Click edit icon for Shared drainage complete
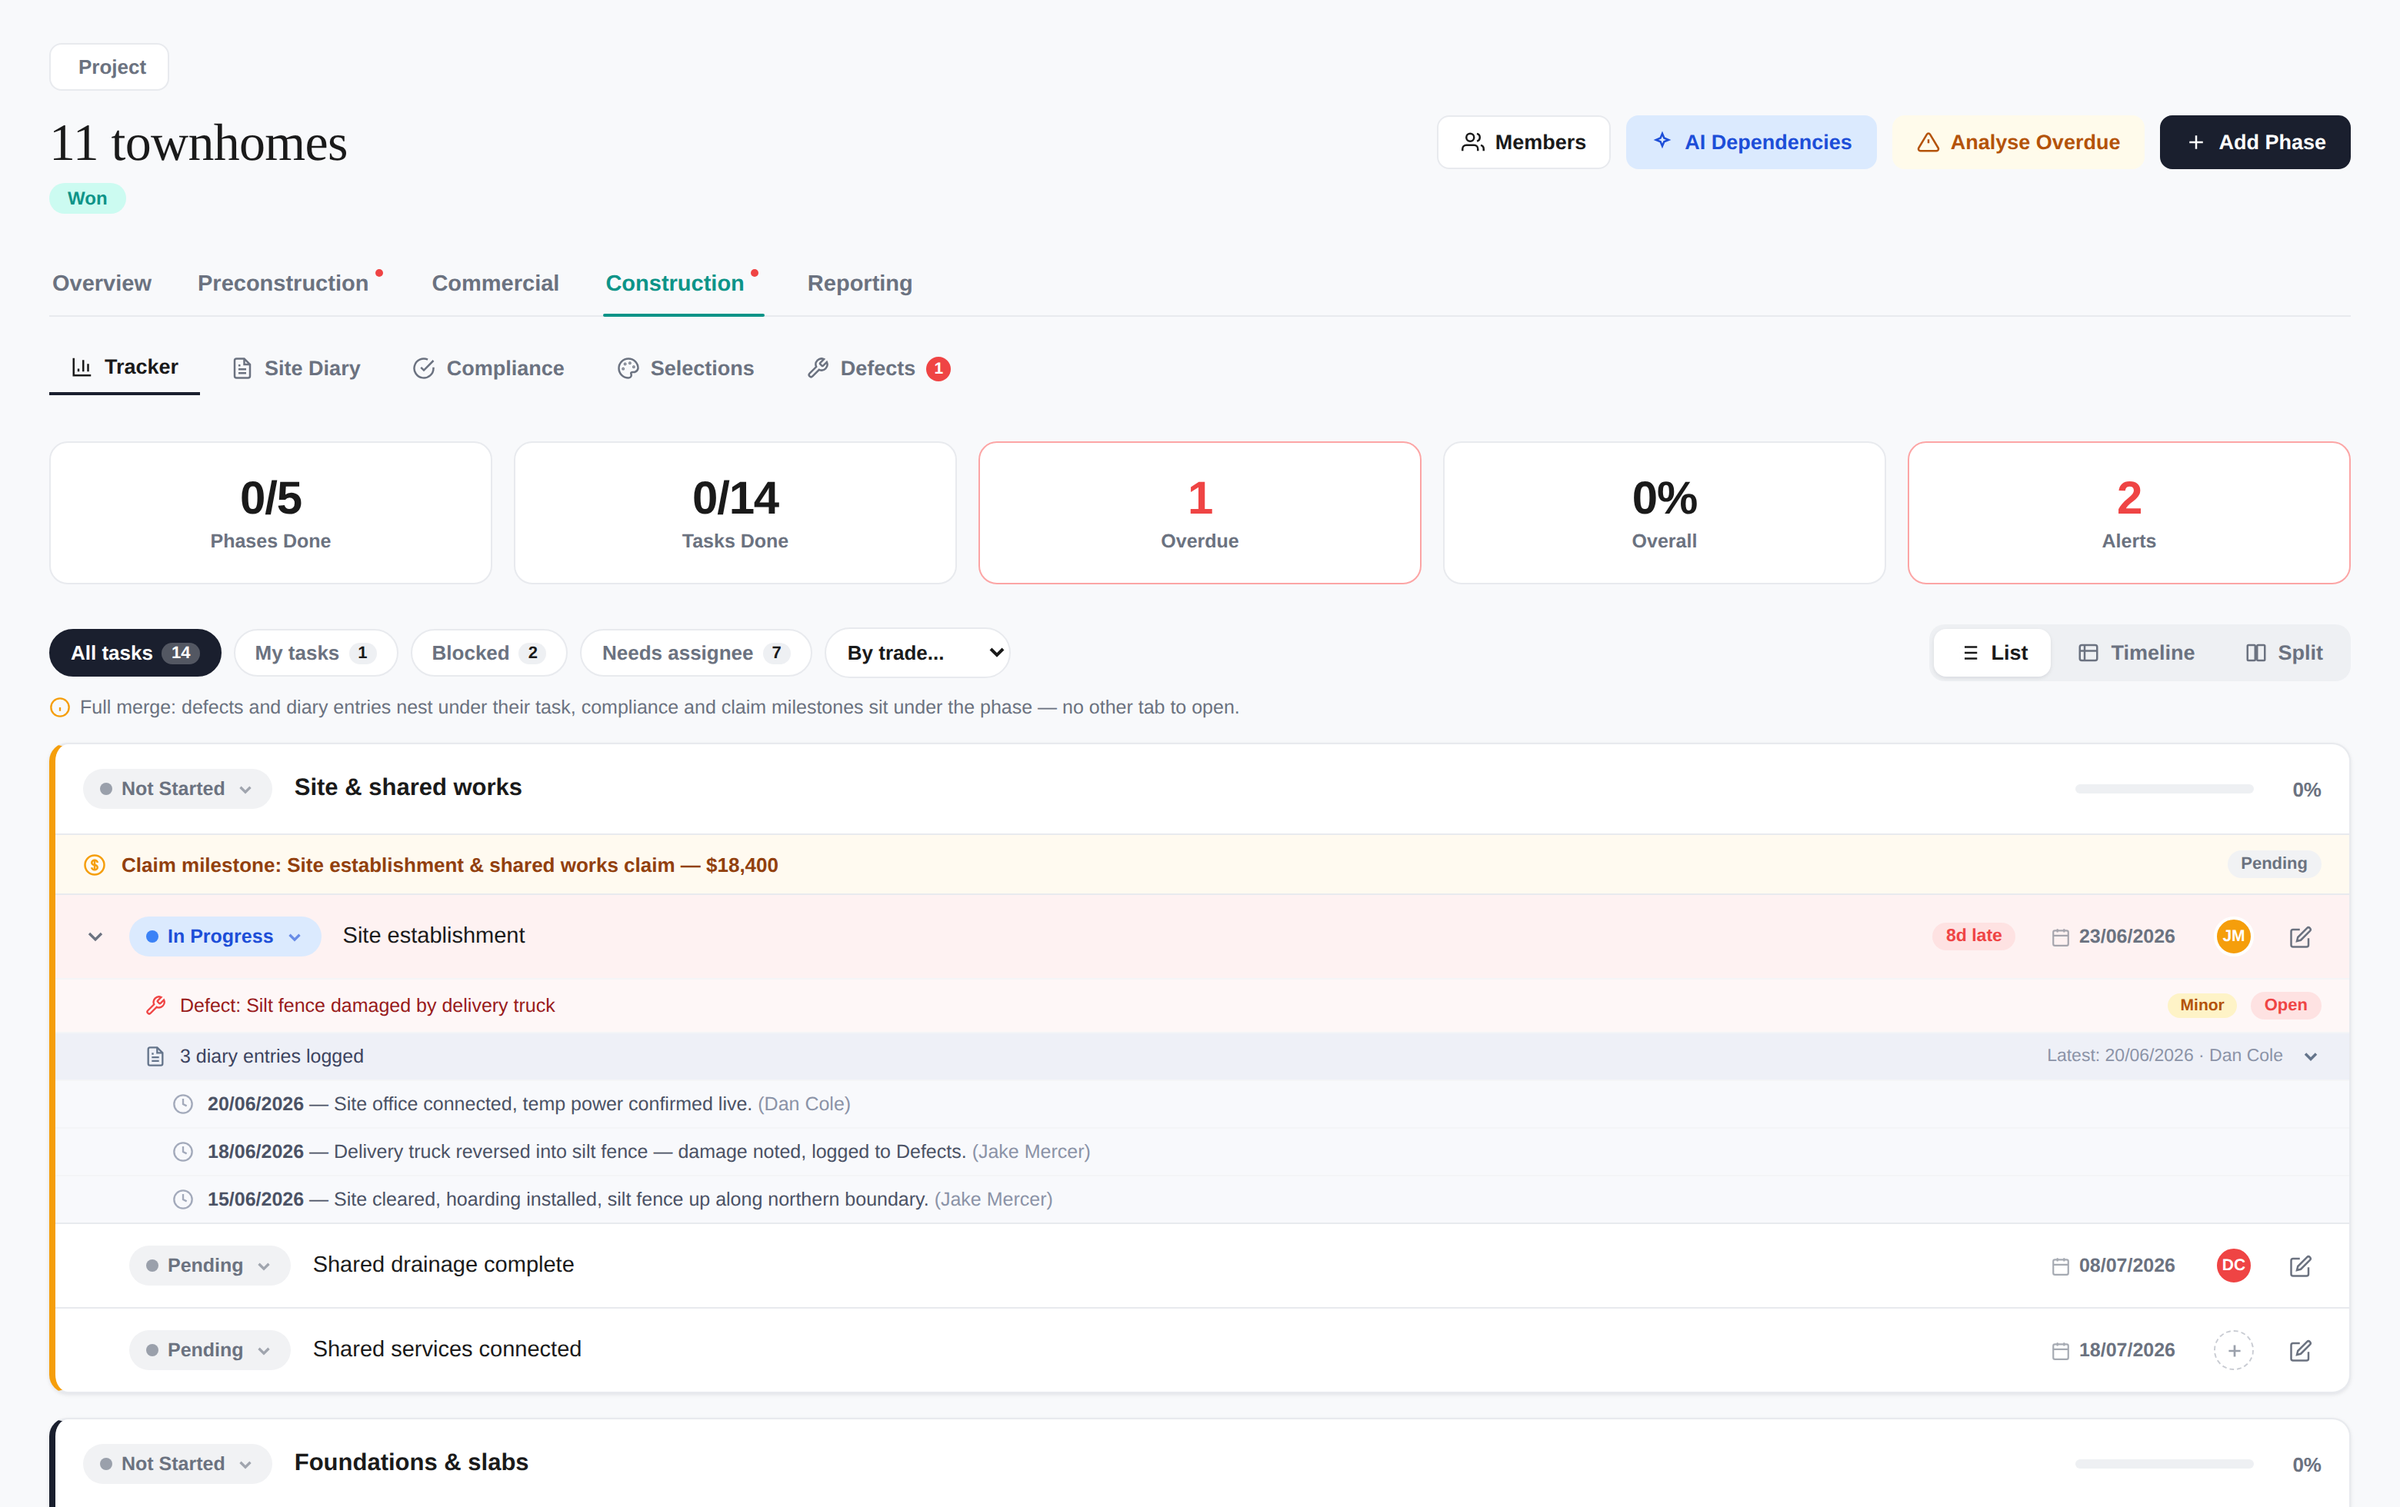 pos(2300,1265)
